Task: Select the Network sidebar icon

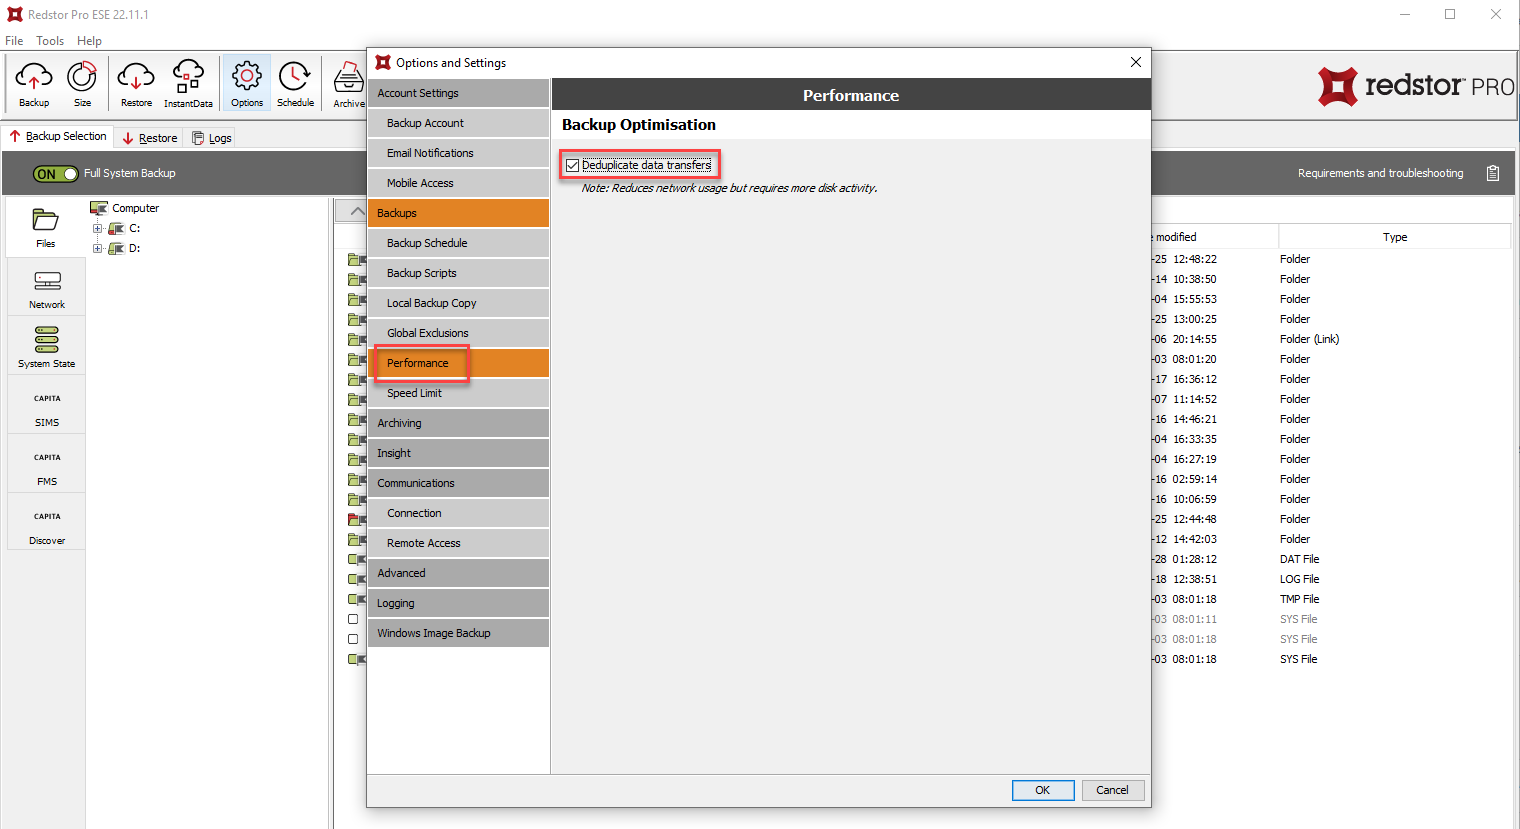Action: click(47, 289)
